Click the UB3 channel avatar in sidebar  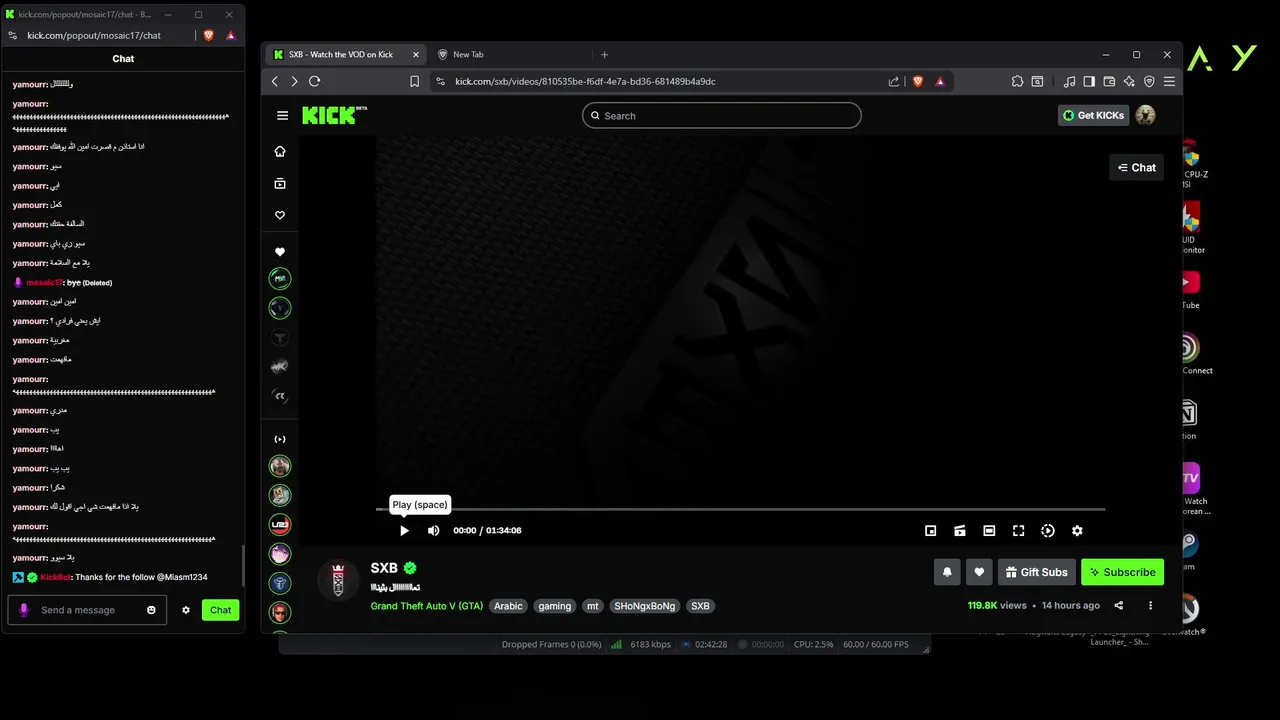280,524
